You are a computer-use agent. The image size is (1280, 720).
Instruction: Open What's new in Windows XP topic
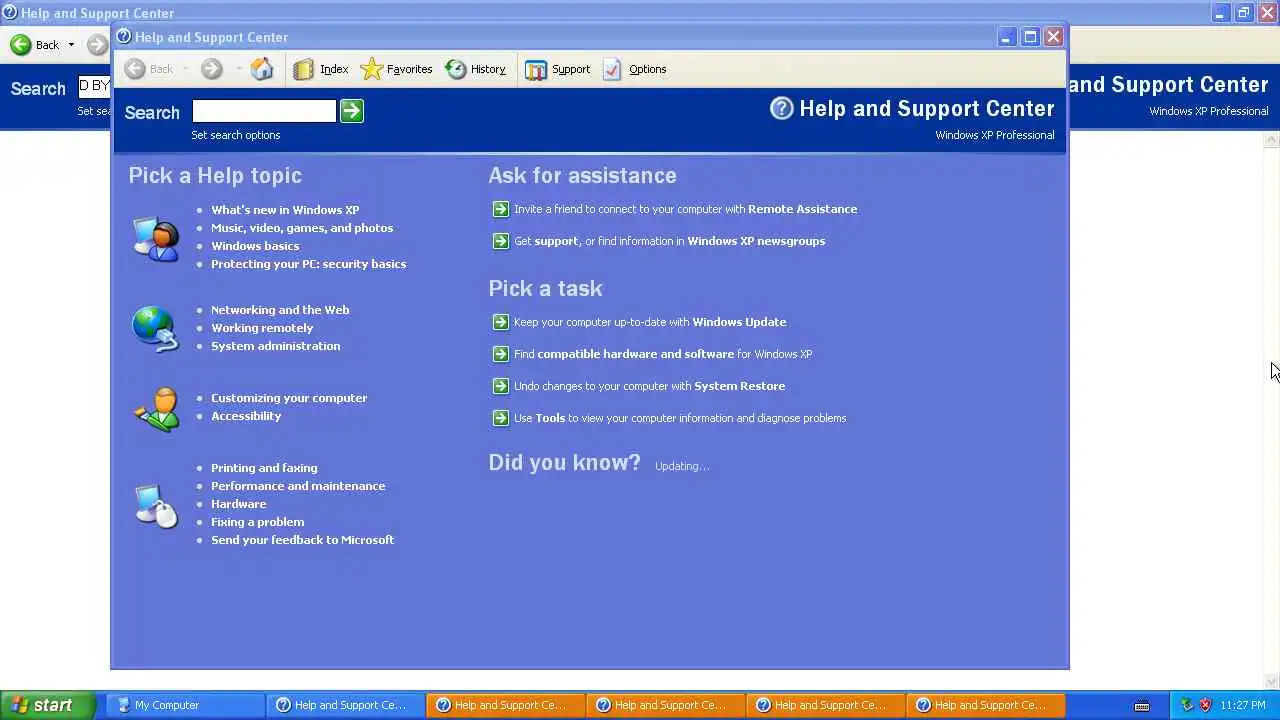coord(285,210)
